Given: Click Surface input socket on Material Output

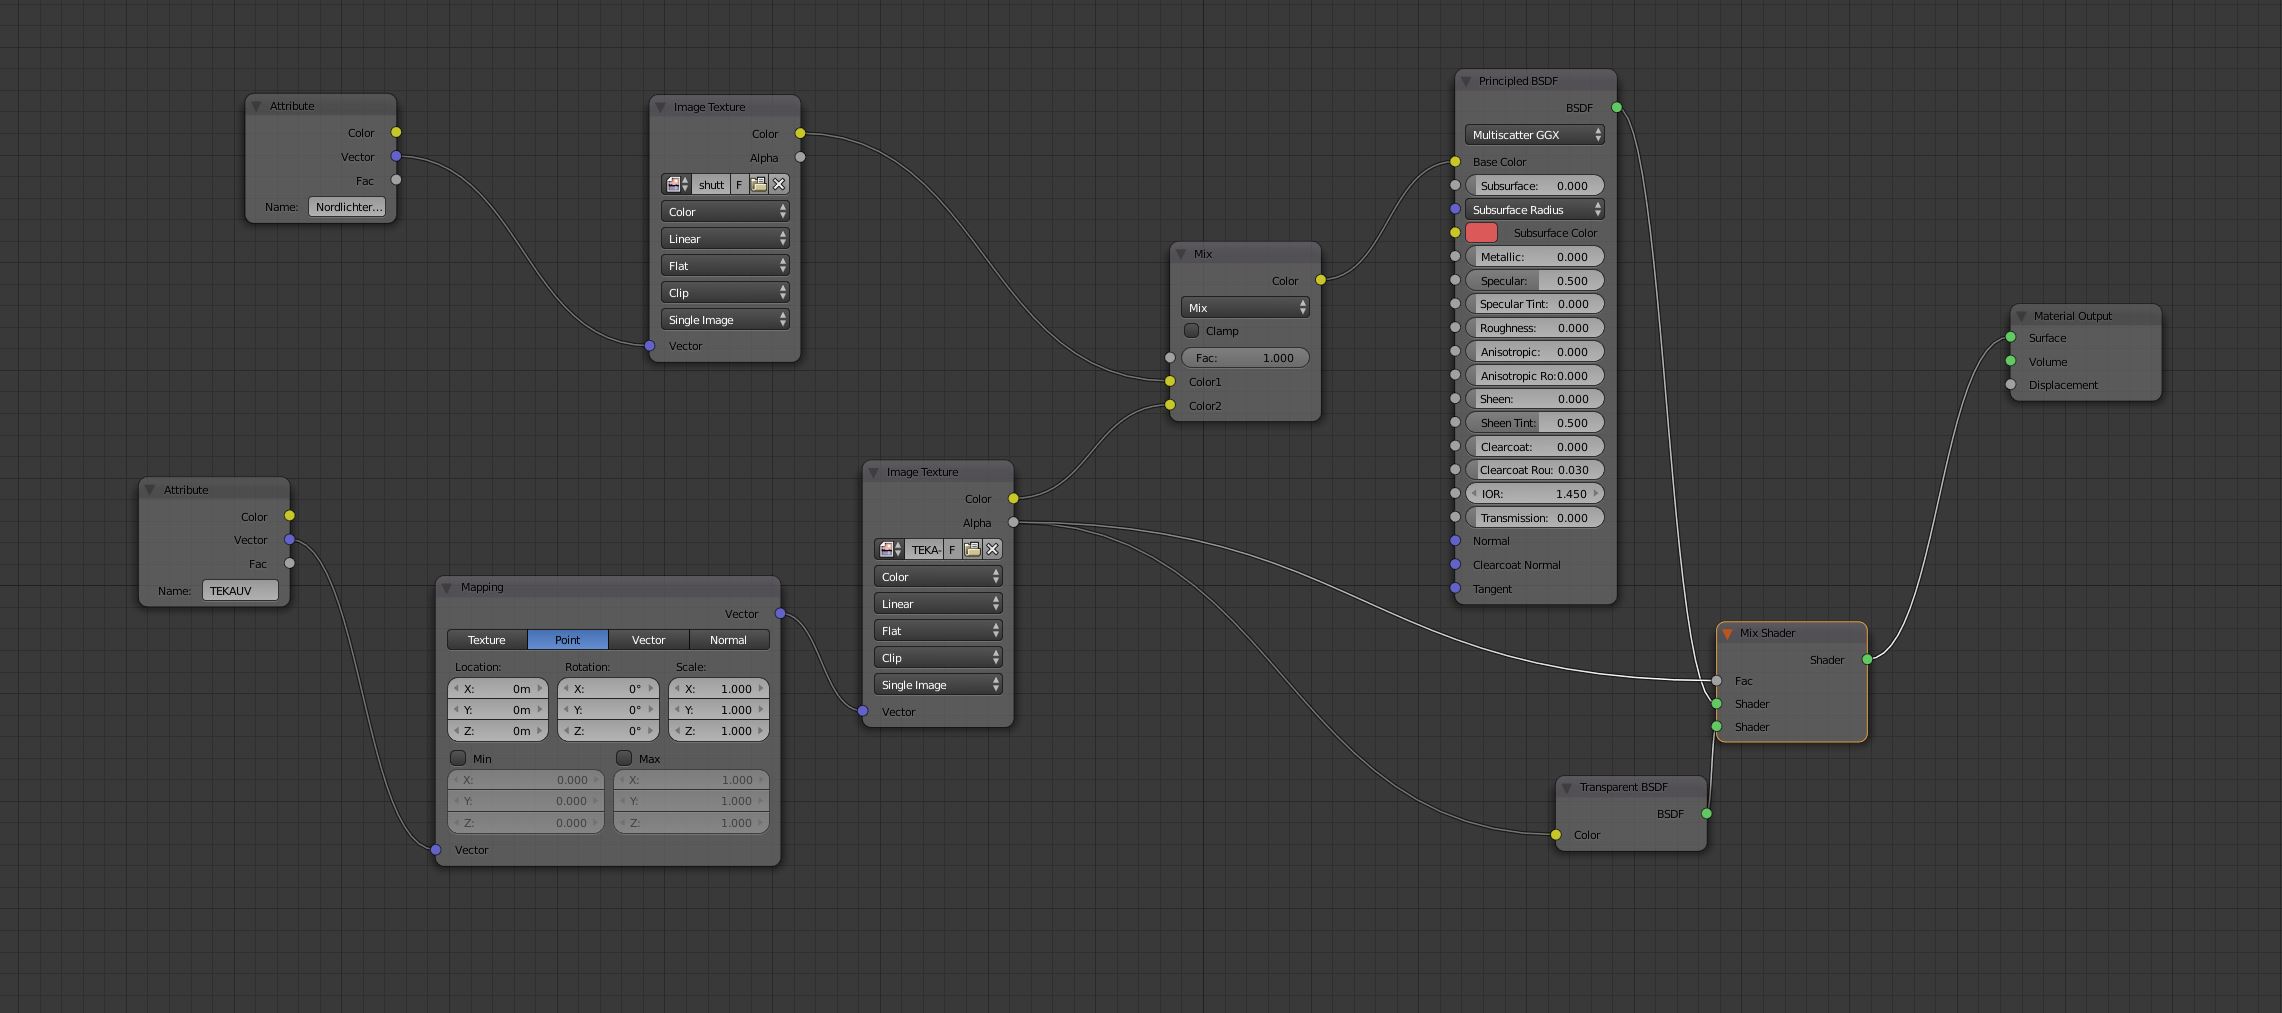Looking at the screenshot, I should [2011, 337].
